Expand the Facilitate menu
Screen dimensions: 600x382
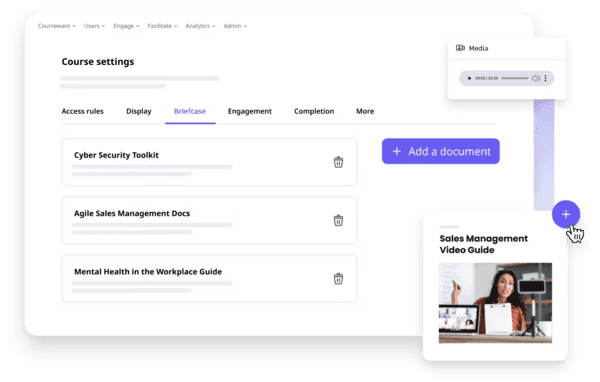point(162,26)
